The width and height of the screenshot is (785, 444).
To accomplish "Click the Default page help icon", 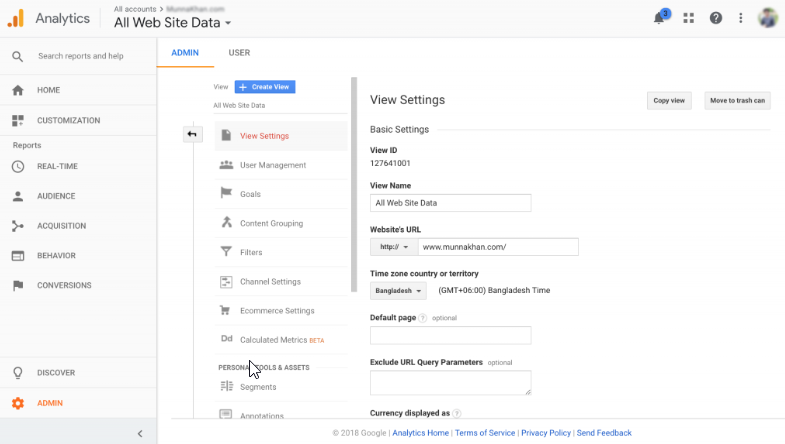I will [422, 317].
